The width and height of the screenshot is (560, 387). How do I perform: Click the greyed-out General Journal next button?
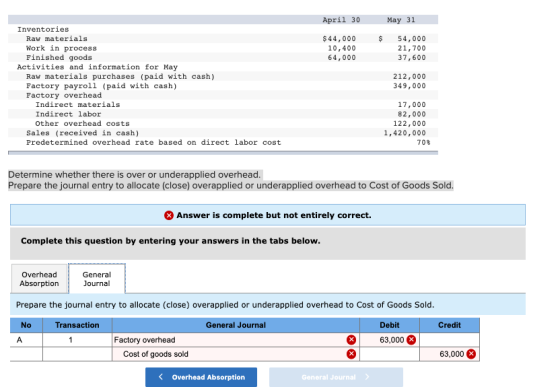(x=336, y=377)
